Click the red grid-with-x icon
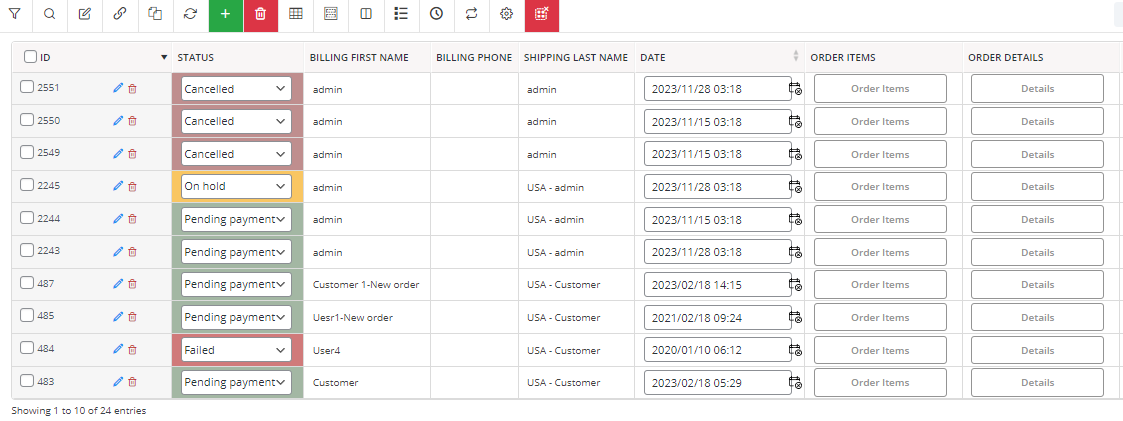Screen dimensions: 1123x421 [x=542, y=14]
